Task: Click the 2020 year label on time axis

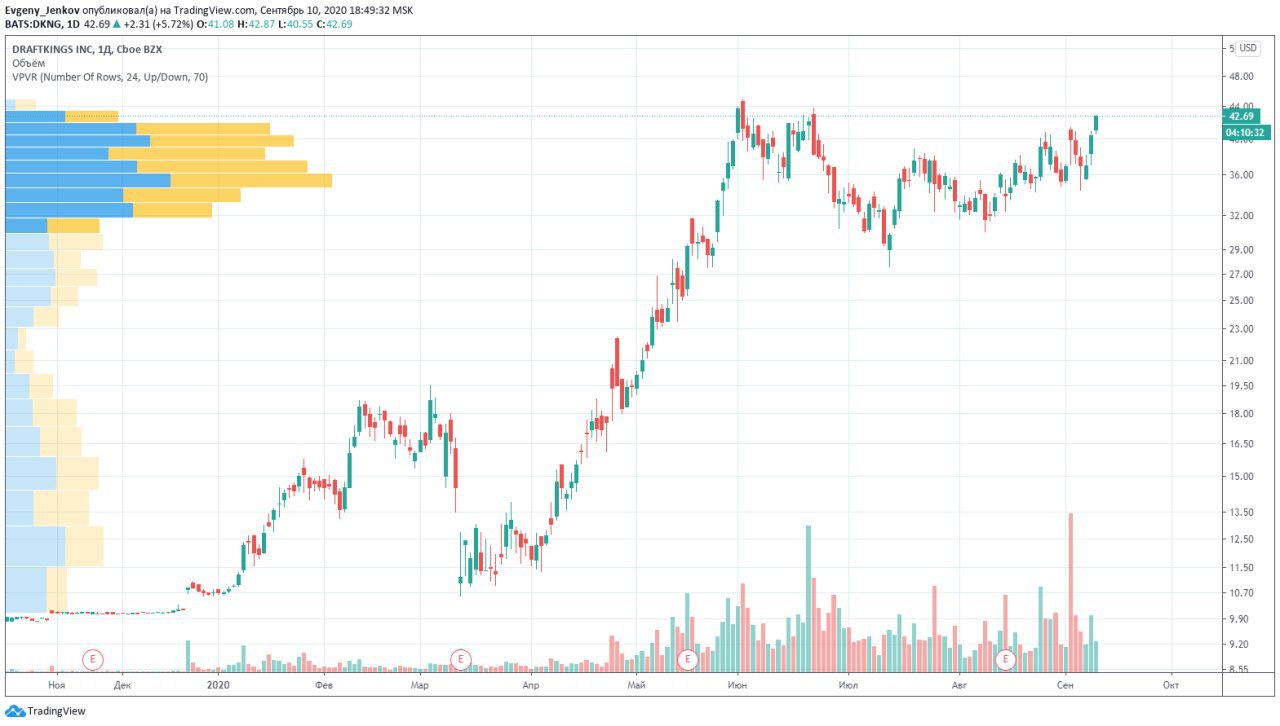Action: click(x=218, y=685)
